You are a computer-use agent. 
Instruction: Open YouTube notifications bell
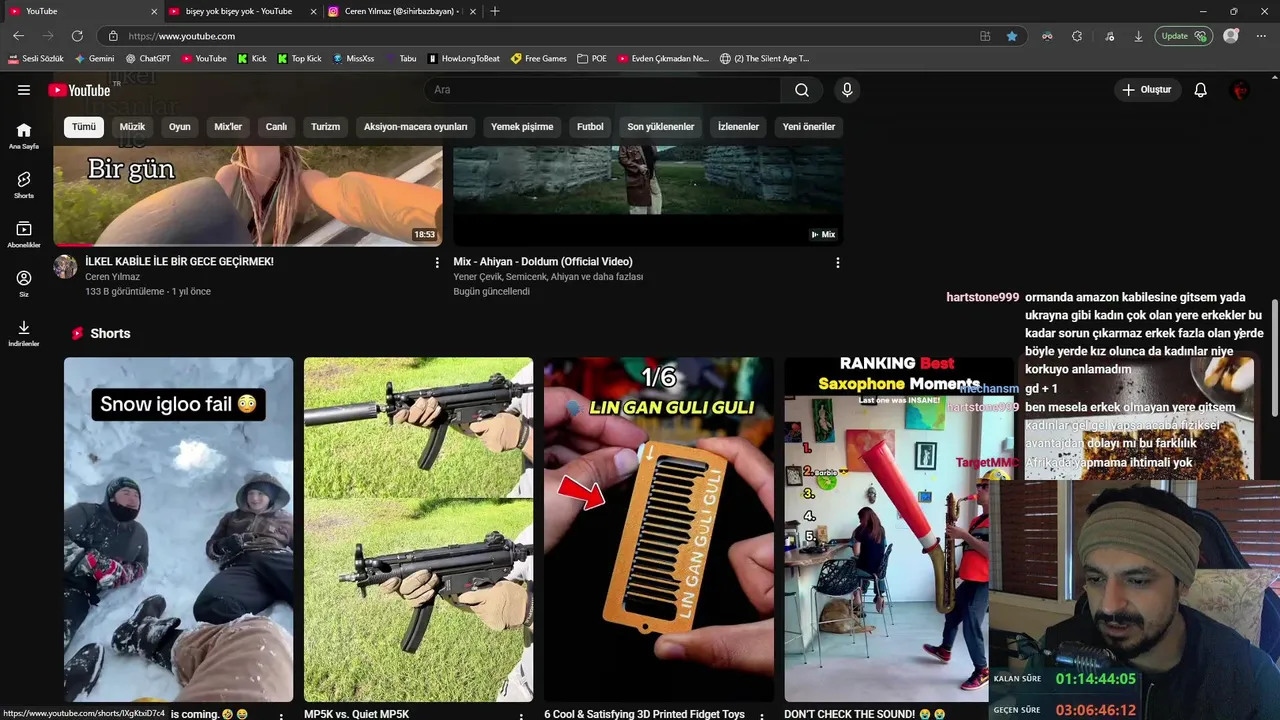[x=1201, y=90]
